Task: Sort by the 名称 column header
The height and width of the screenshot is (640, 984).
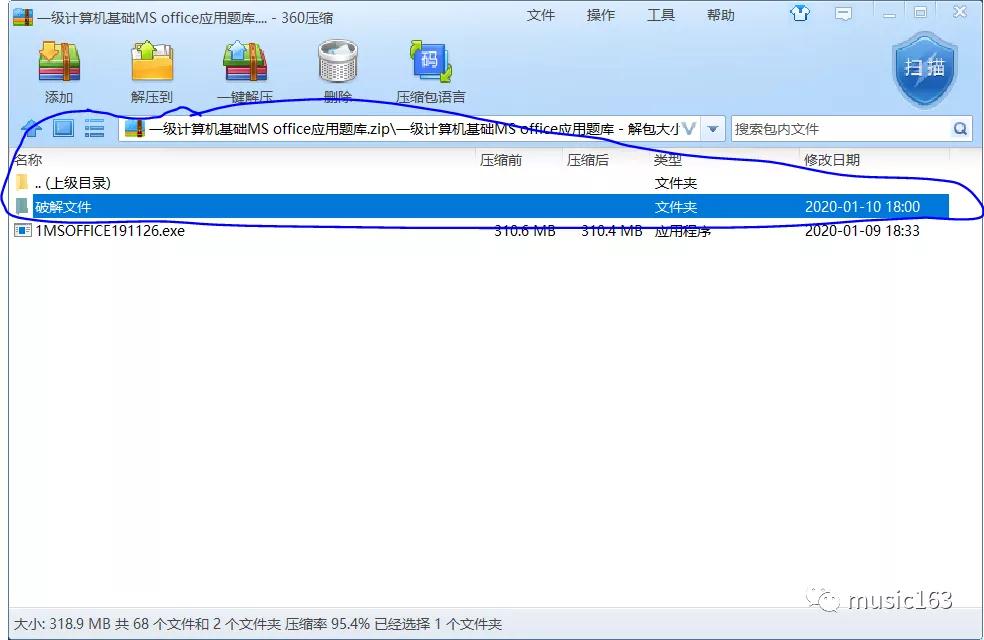Action: click(x=28, y=160)
